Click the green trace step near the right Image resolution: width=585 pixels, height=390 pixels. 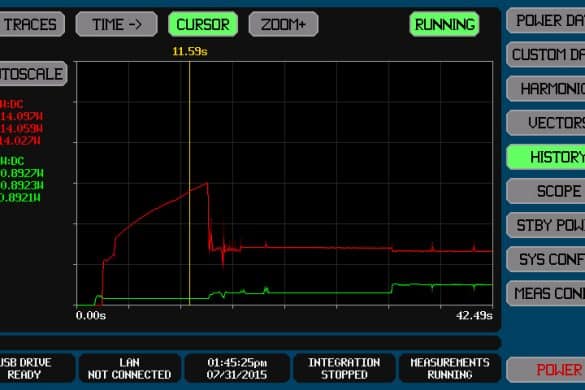click(x=392, y=288)
